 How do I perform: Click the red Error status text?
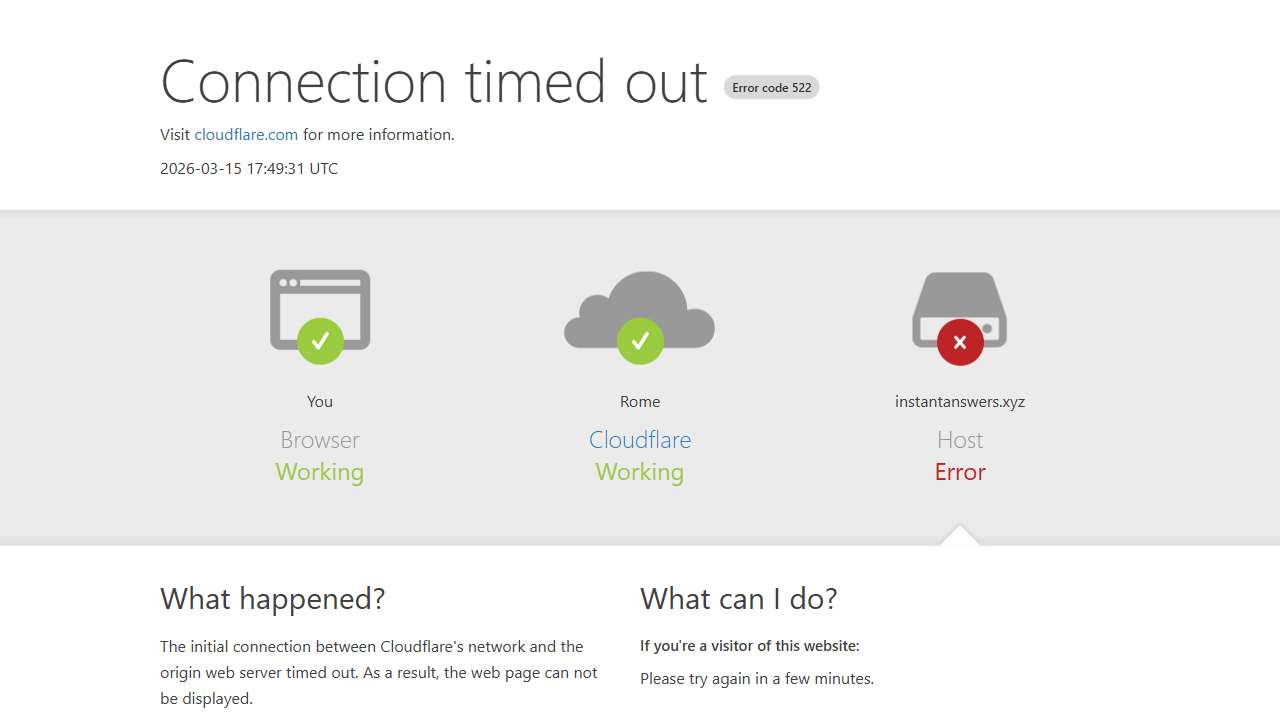(x=960, y=472)
